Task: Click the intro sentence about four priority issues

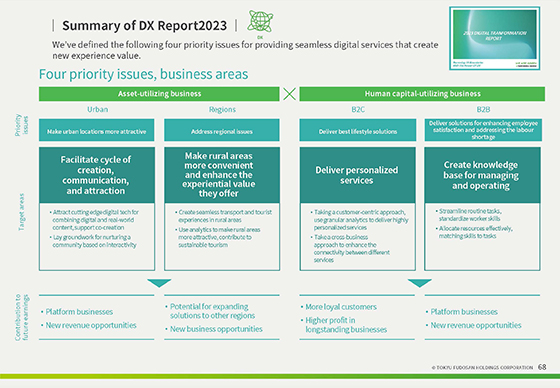Action: tap(245, 50)
